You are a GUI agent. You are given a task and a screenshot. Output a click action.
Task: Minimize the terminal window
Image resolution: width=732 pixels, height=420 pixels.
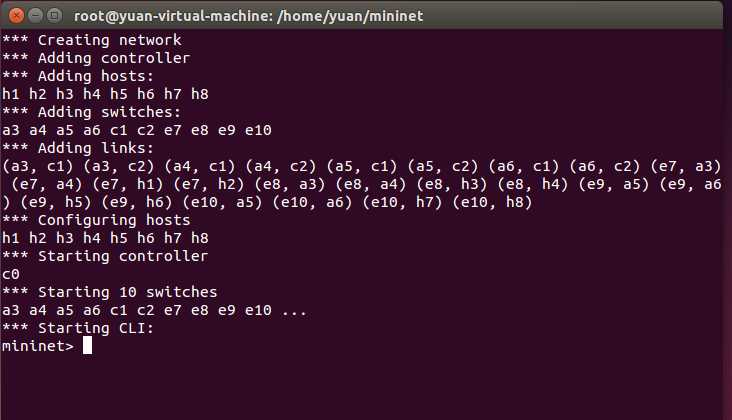[35, 16]
